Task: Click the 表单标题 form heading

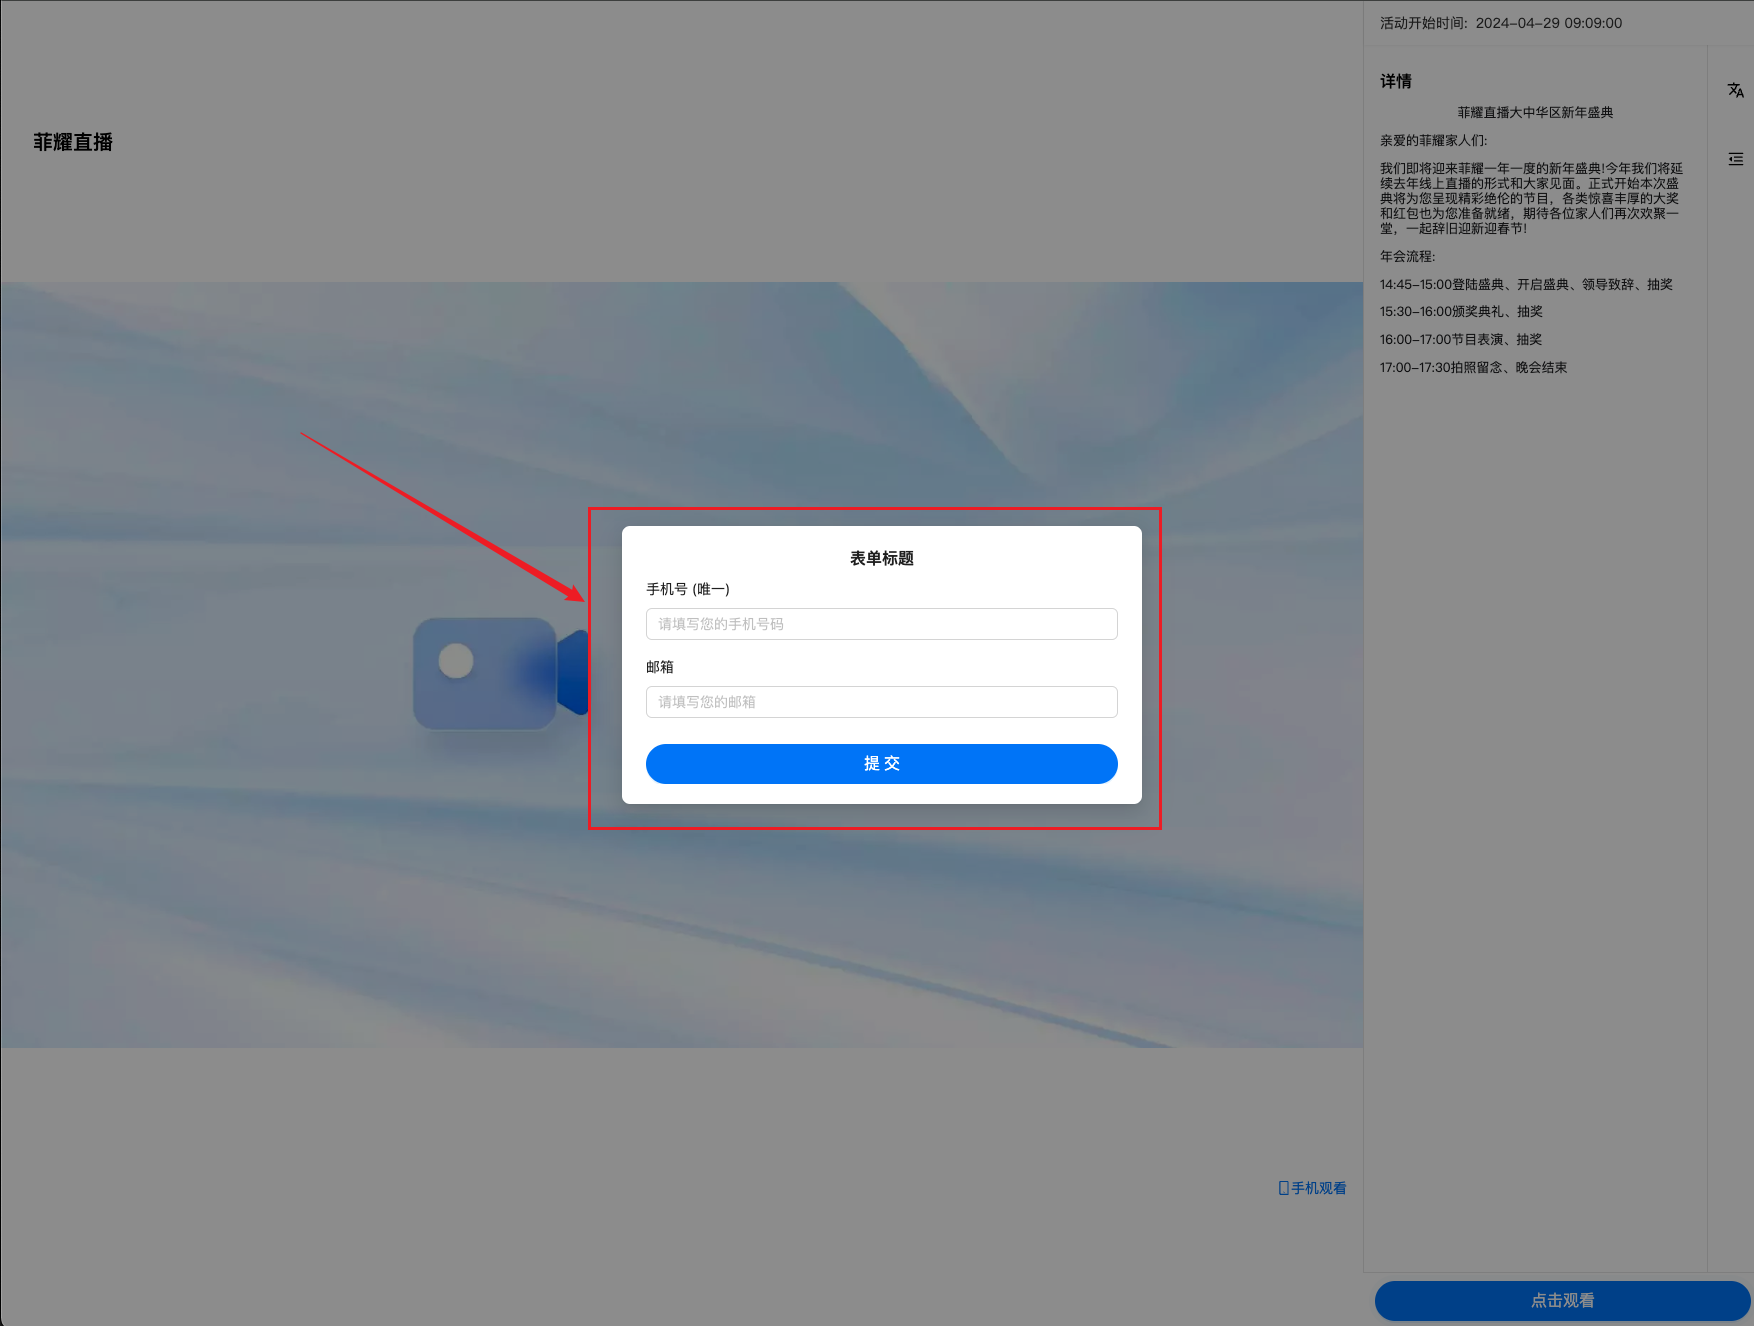Action: click(x=881, y=558)
